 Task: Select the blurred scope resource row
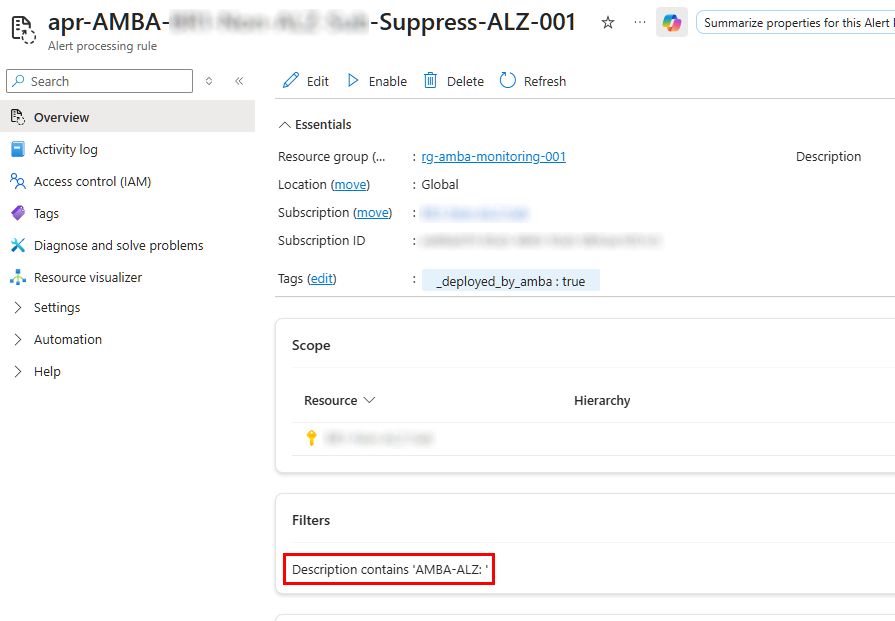379,438
